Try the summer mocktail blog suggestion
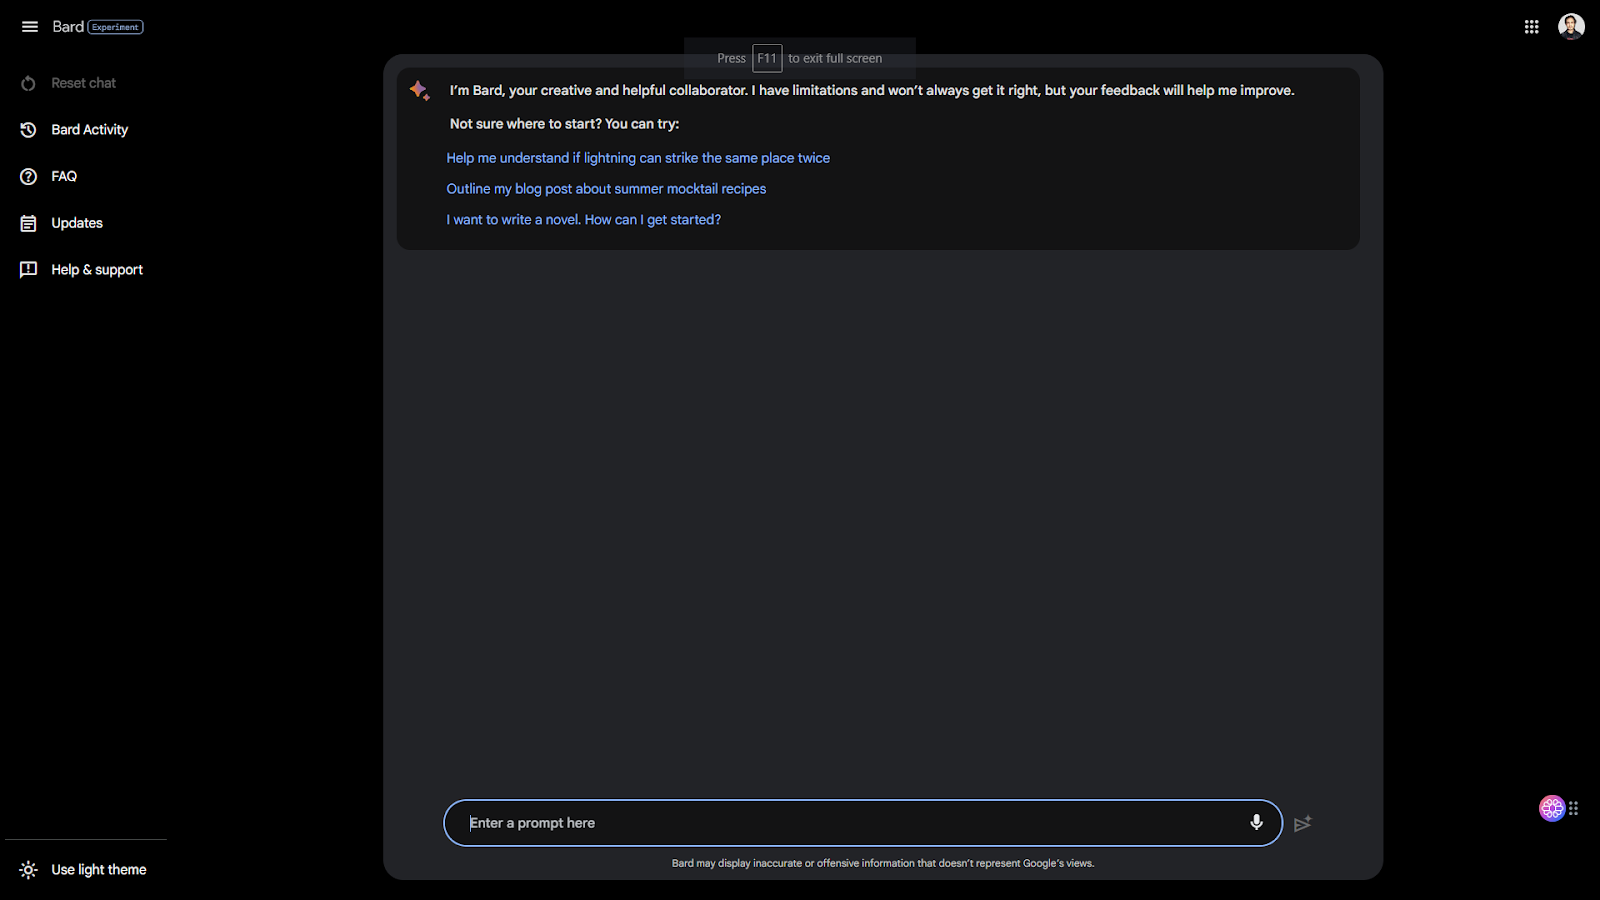This screenshot has width=1600, height=900. 606,189
